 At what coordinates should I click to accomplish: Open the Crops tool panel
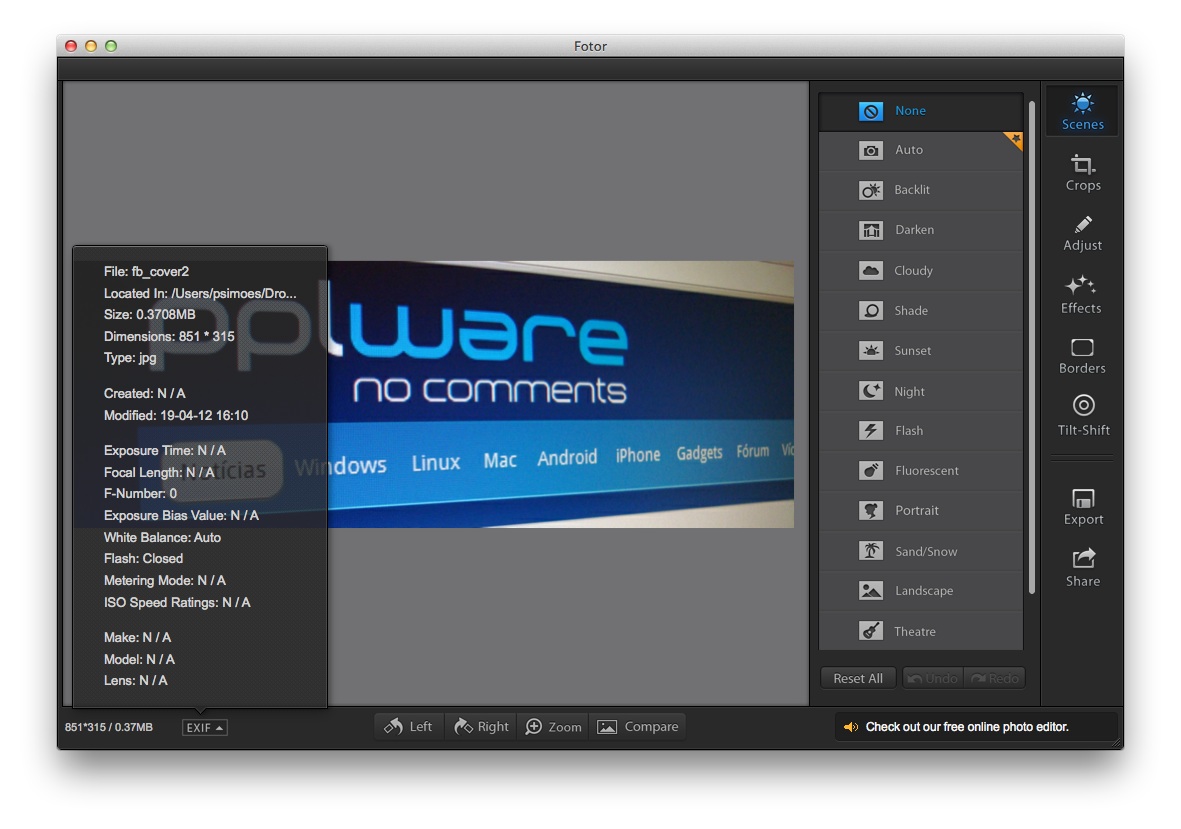tap(1082, 173)
